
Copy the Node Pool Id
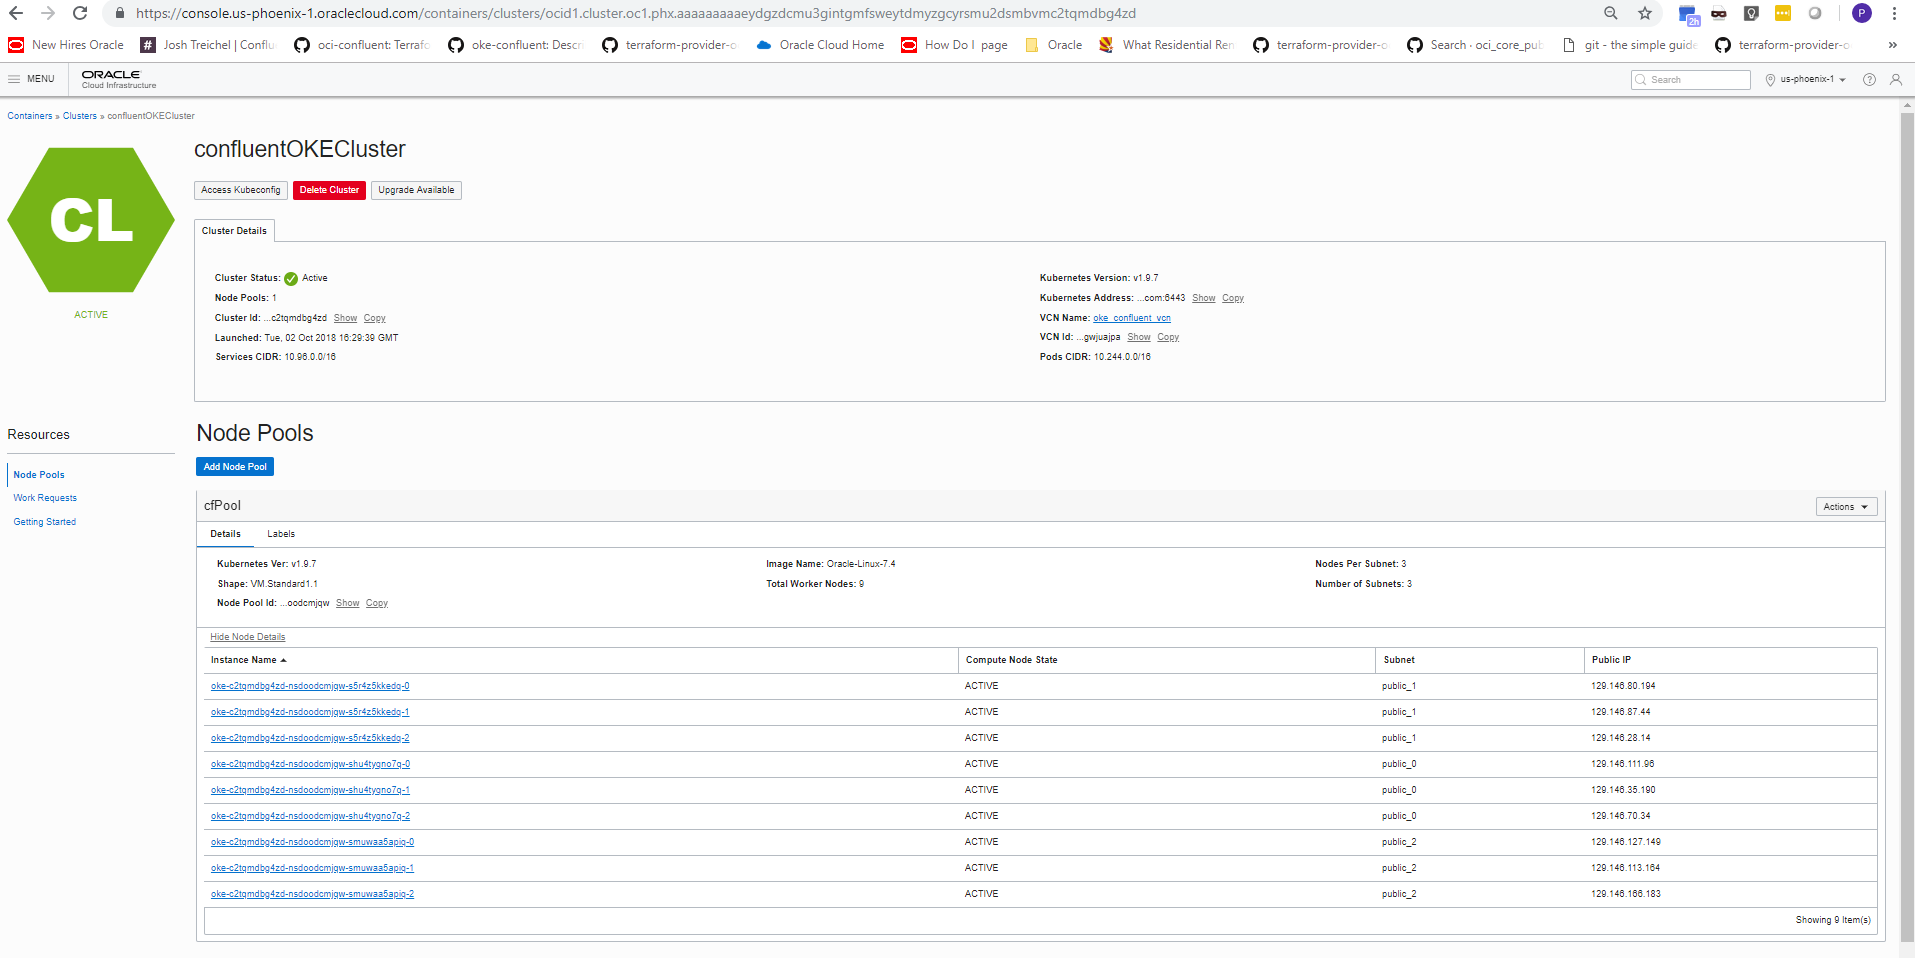coord(377,603)
